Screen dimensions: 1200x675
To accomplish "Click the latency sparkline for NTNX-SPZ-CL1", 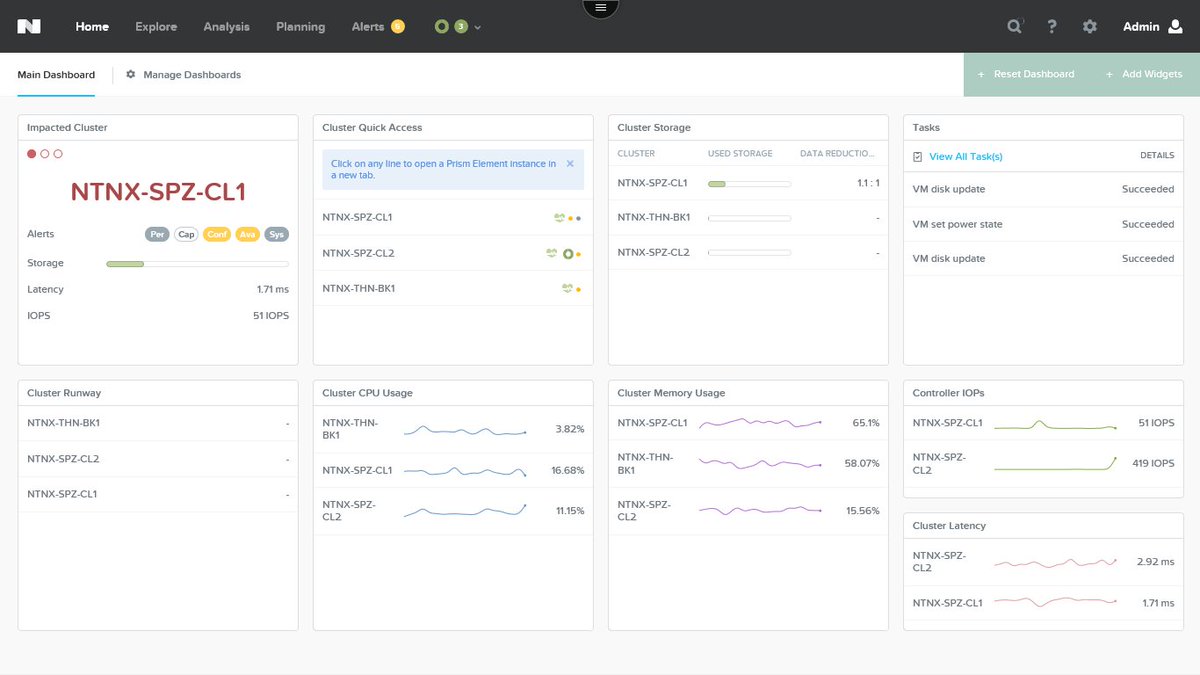I will click(x=1055, y=602).
